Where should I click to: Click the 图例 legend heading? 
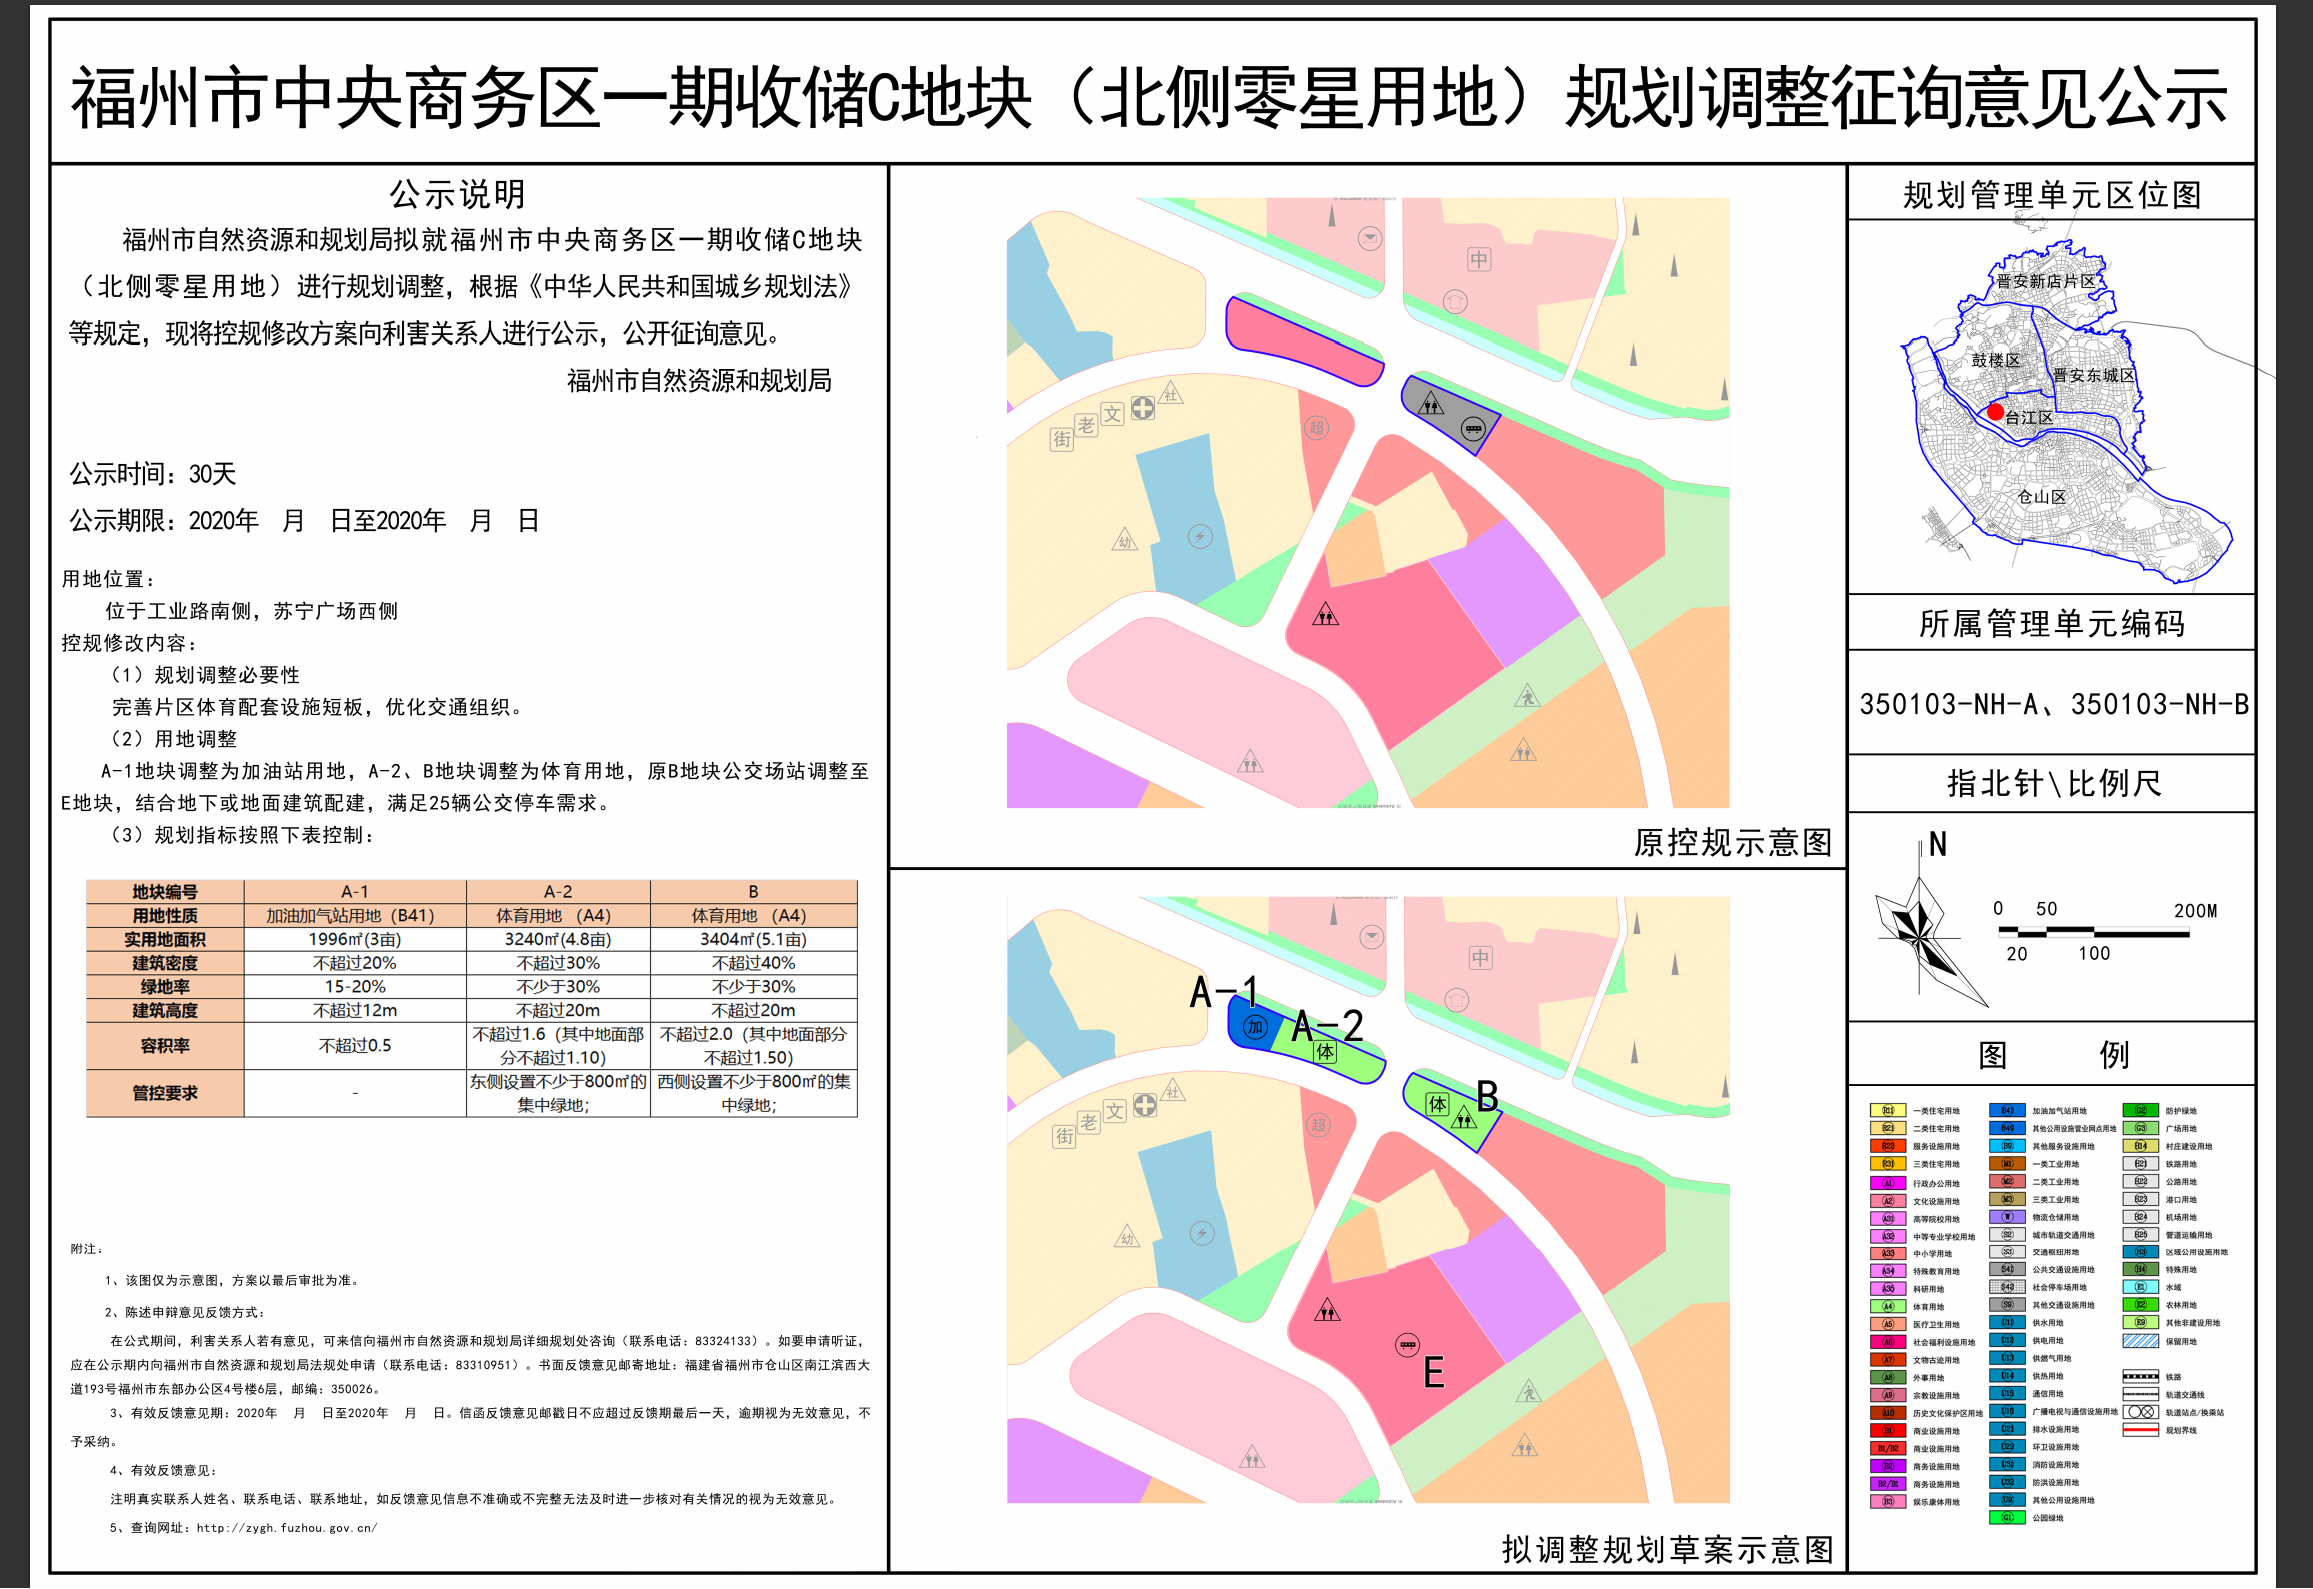2053,1054
